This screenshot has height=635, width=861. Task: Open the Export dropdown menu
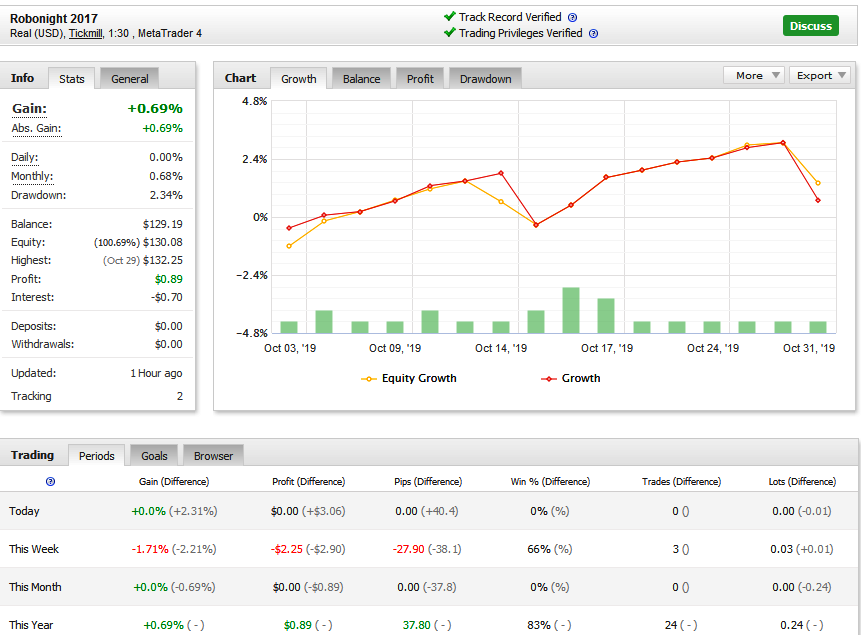point(820,75)
